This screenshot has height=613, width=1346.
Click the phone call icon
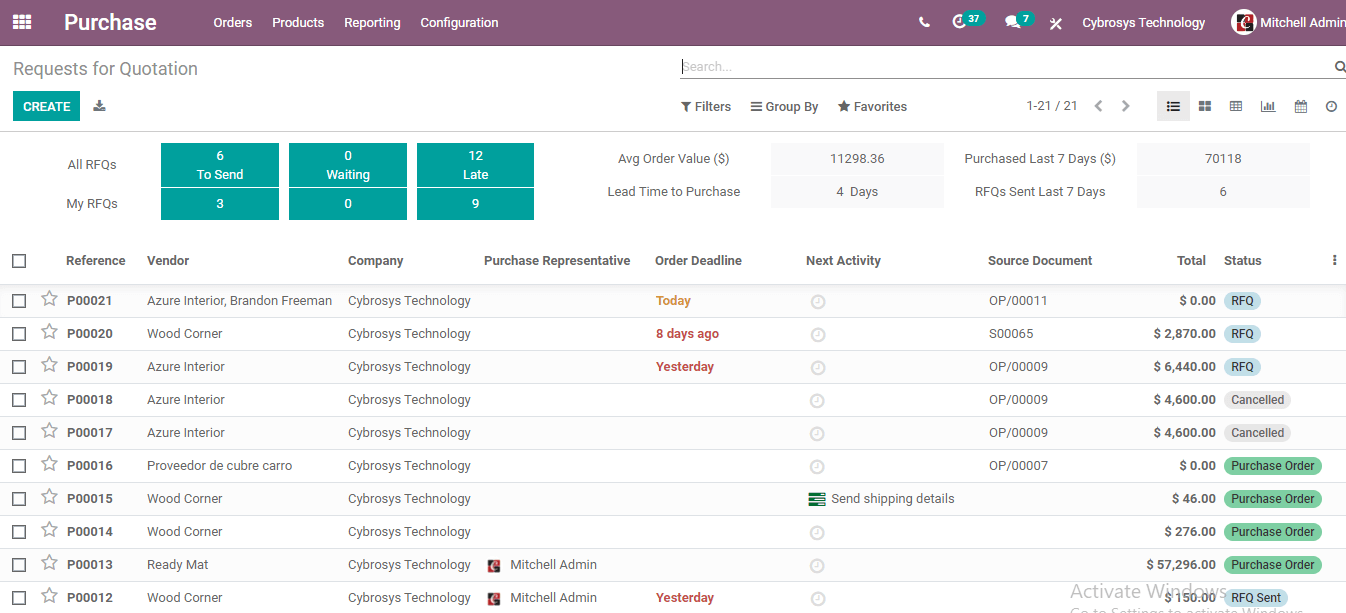[924, 22]
